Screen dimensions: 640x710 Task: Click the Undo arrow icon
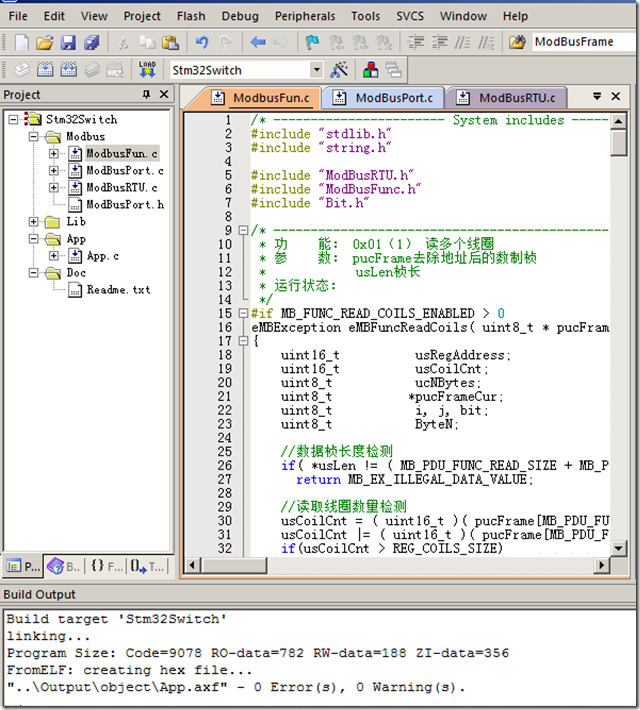pyautogui.click(x=202, y=42)
